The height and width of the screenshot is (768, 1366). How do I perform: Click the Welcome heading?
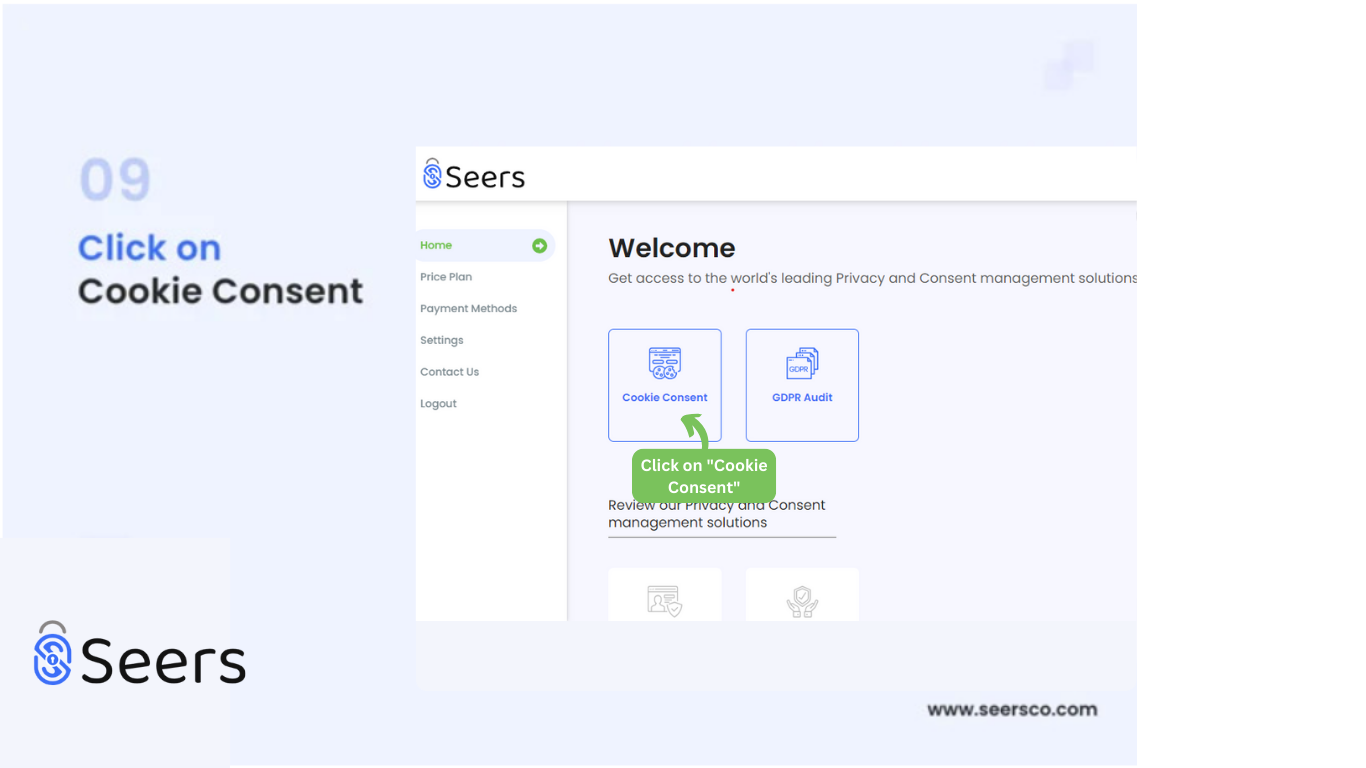pos(672,248)
